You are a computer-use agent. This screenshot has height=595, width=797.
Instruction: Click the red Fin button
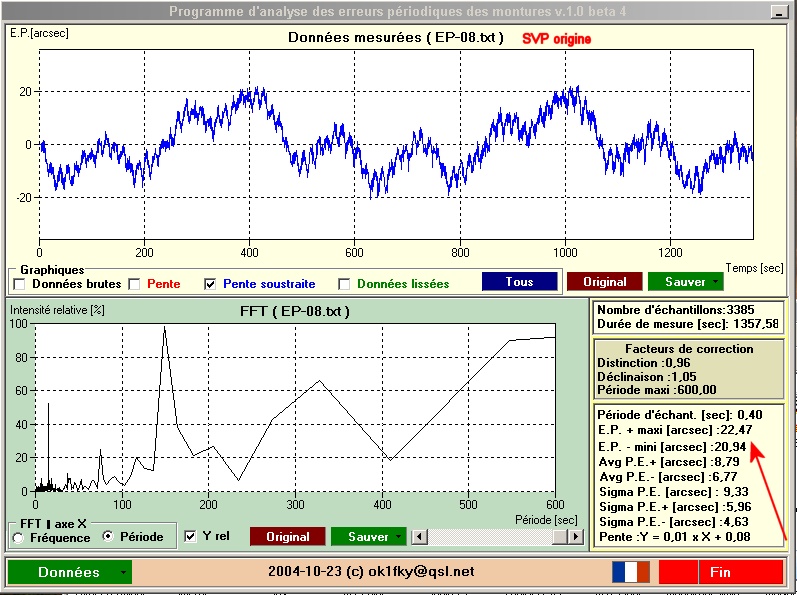(720, 572)
